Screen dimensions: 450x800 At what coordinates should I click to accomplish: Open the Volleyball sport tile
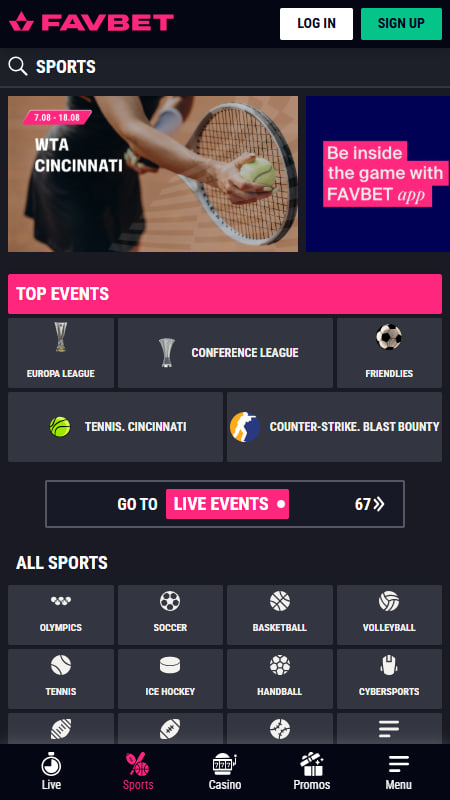pyautogui.click(x=389, y=615)
